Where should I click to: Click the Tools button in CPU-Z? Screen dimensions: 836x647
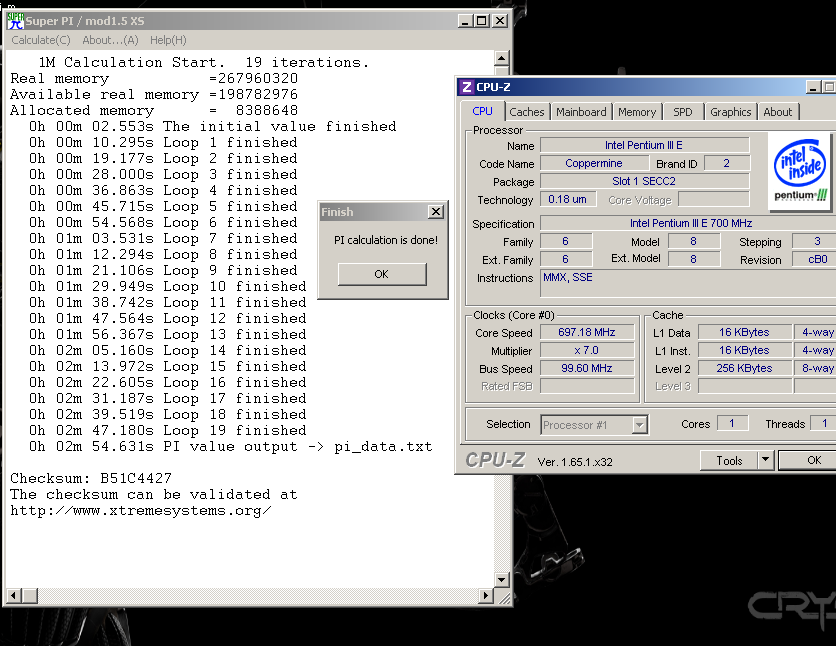pyautogui.click(x=729, y=460)
